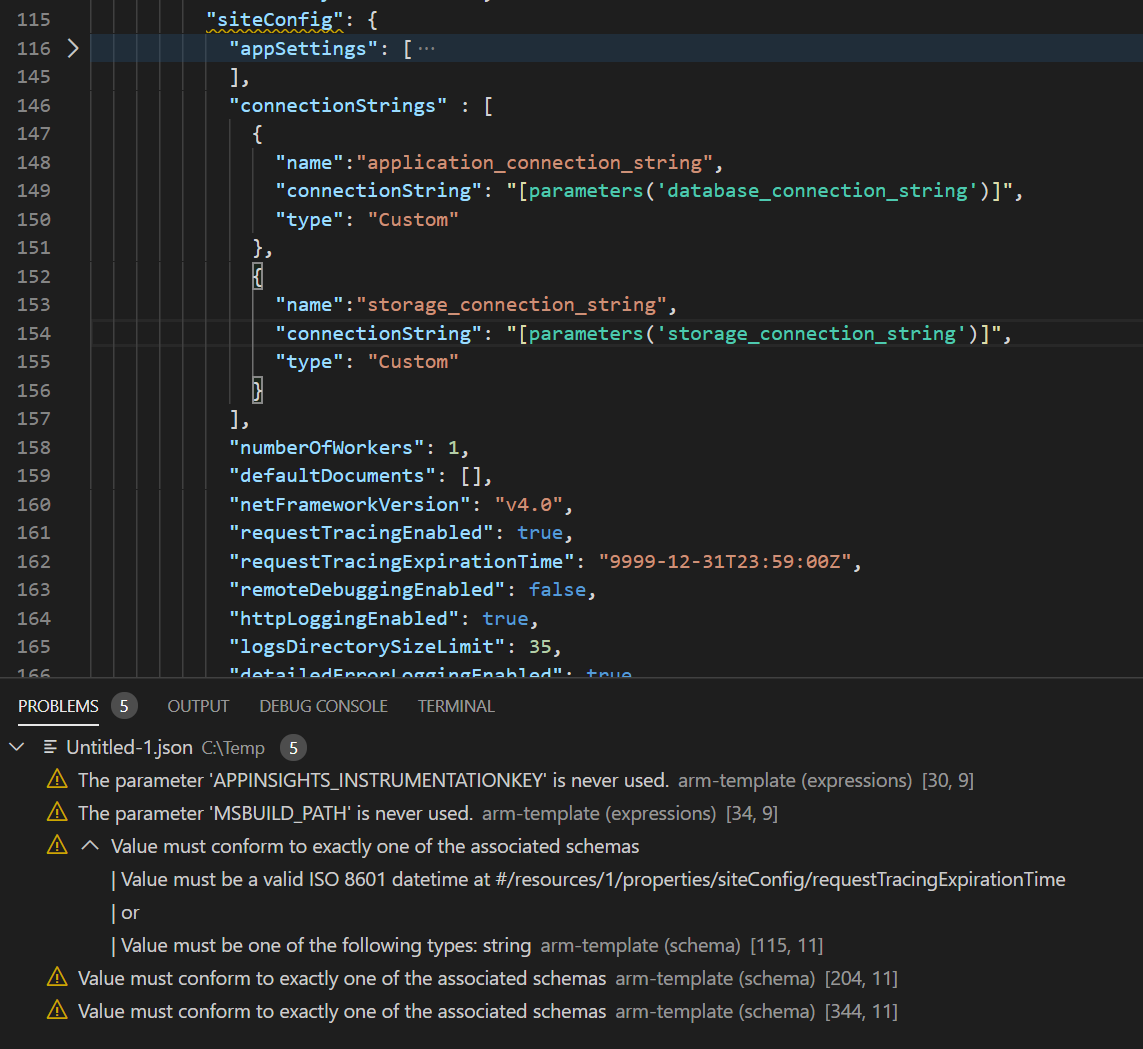Click the breadcrumb badge next to C:\Temp

click(291, 746)
